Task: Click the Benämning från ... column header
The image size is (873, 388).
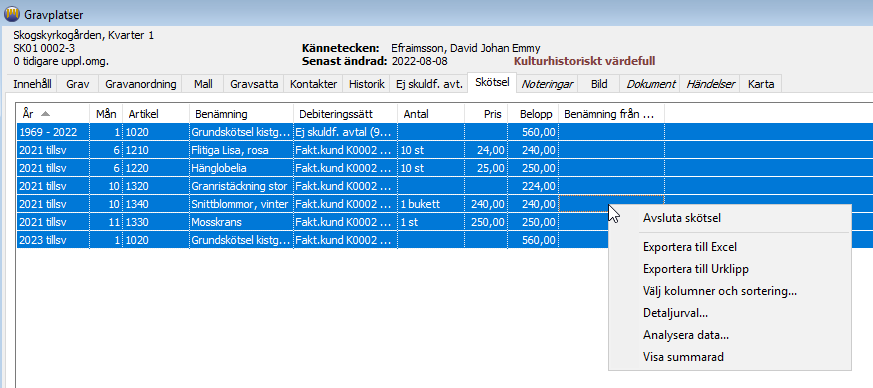Action: click(611, 114)
